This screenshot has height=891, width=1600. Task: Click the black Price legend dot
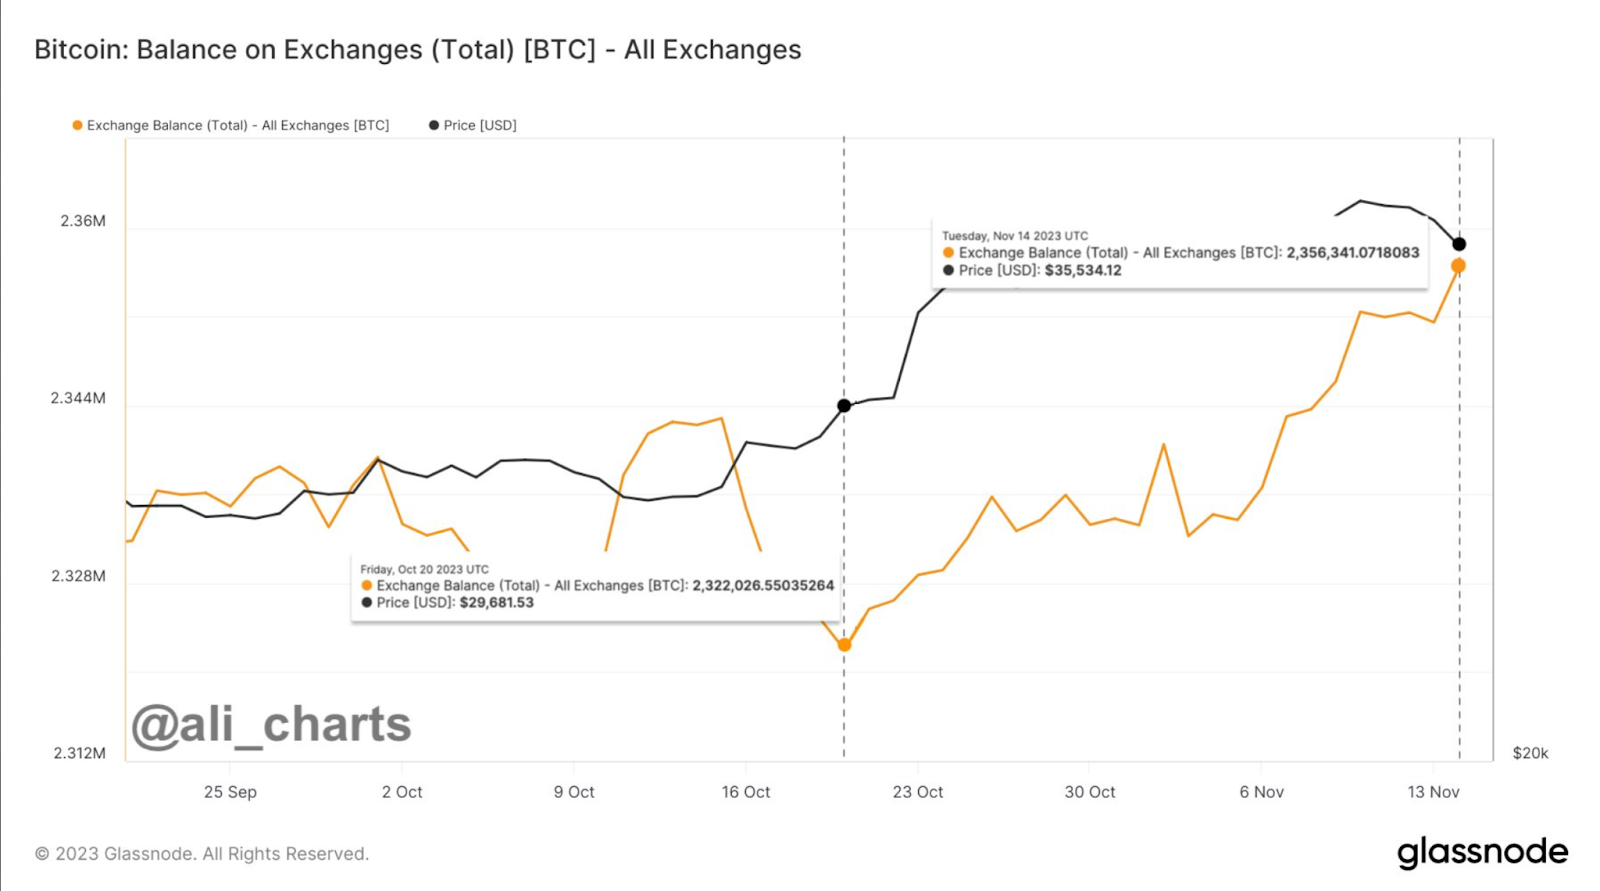point(434,126)
